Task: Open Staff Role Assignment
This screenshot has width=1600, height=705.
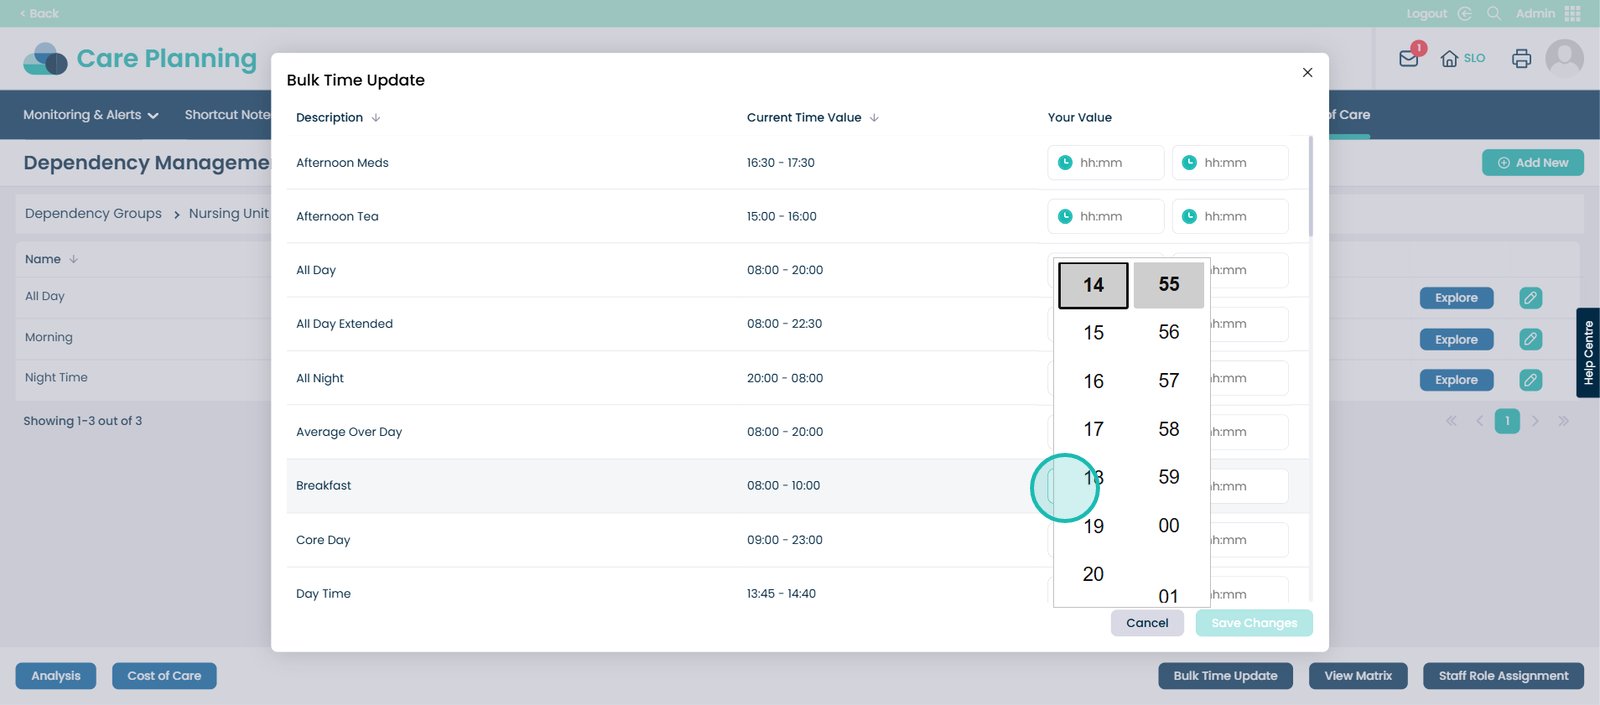Action: tap(1503, 676)
